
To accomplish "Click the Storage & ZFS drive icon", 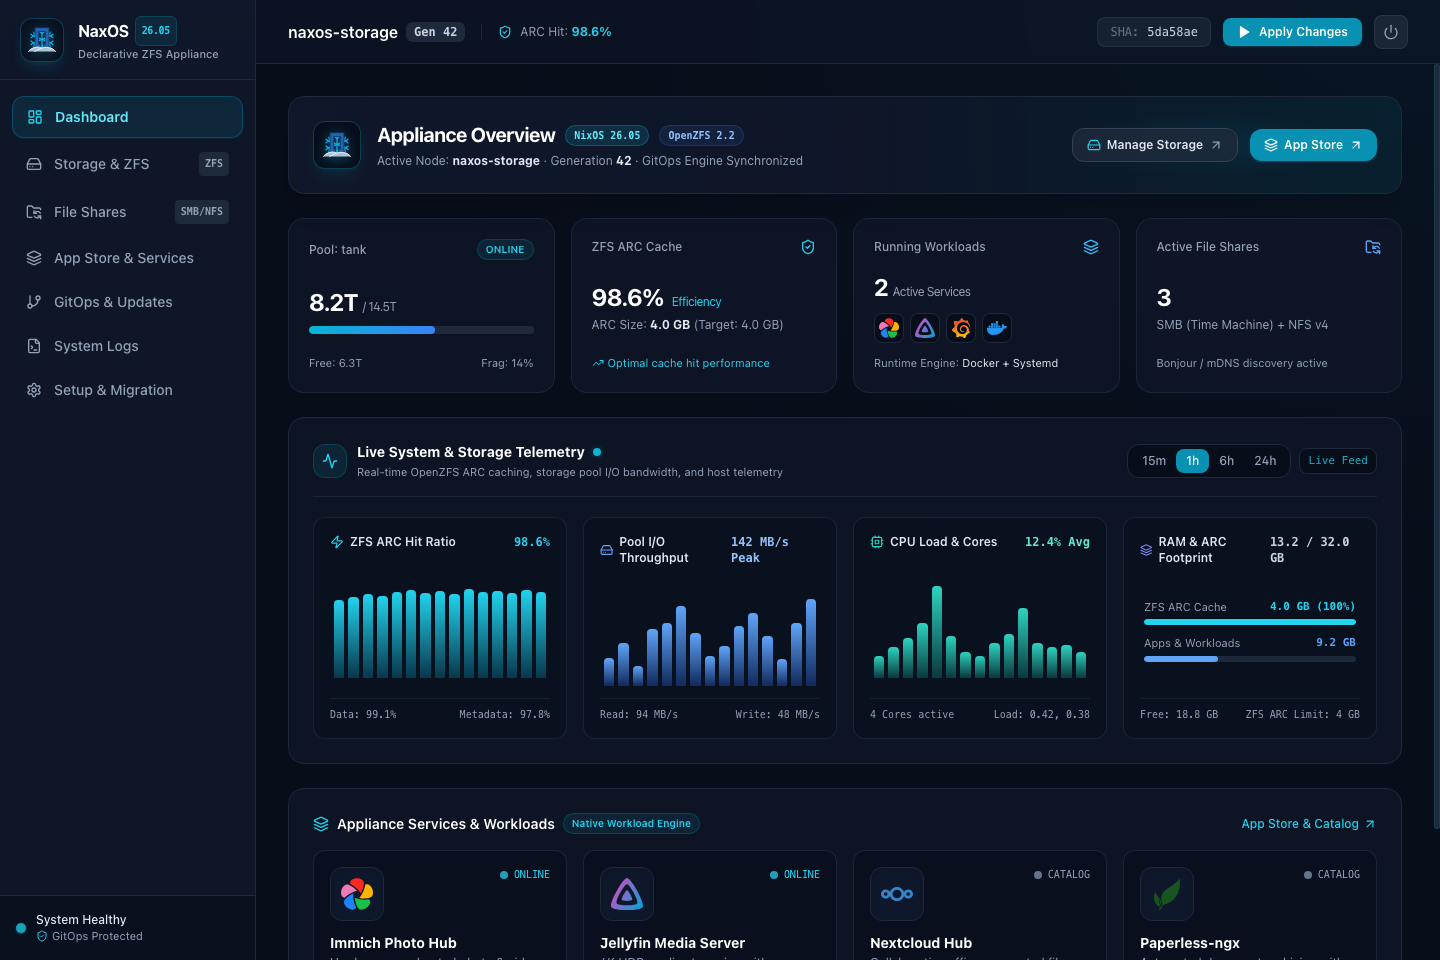I will click(x=34, y=164).
